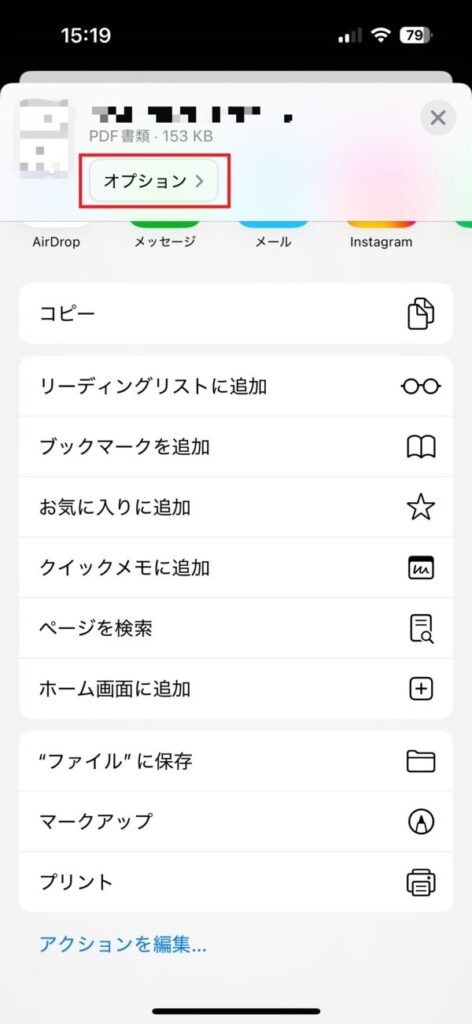Screen dimensions: 472x1024
Task: Share via メール app
Action: [x=273, y=235]
